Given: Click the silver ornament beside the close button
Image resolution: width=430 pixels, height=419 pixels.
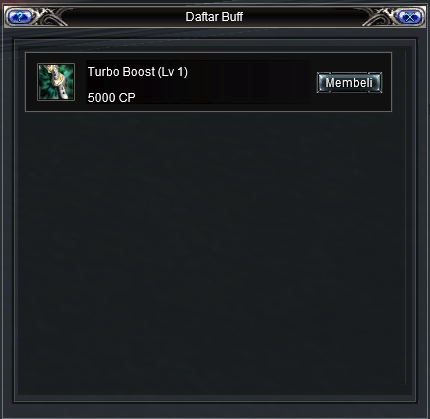Looking at the screenshot, I should [x=380, y=17].
